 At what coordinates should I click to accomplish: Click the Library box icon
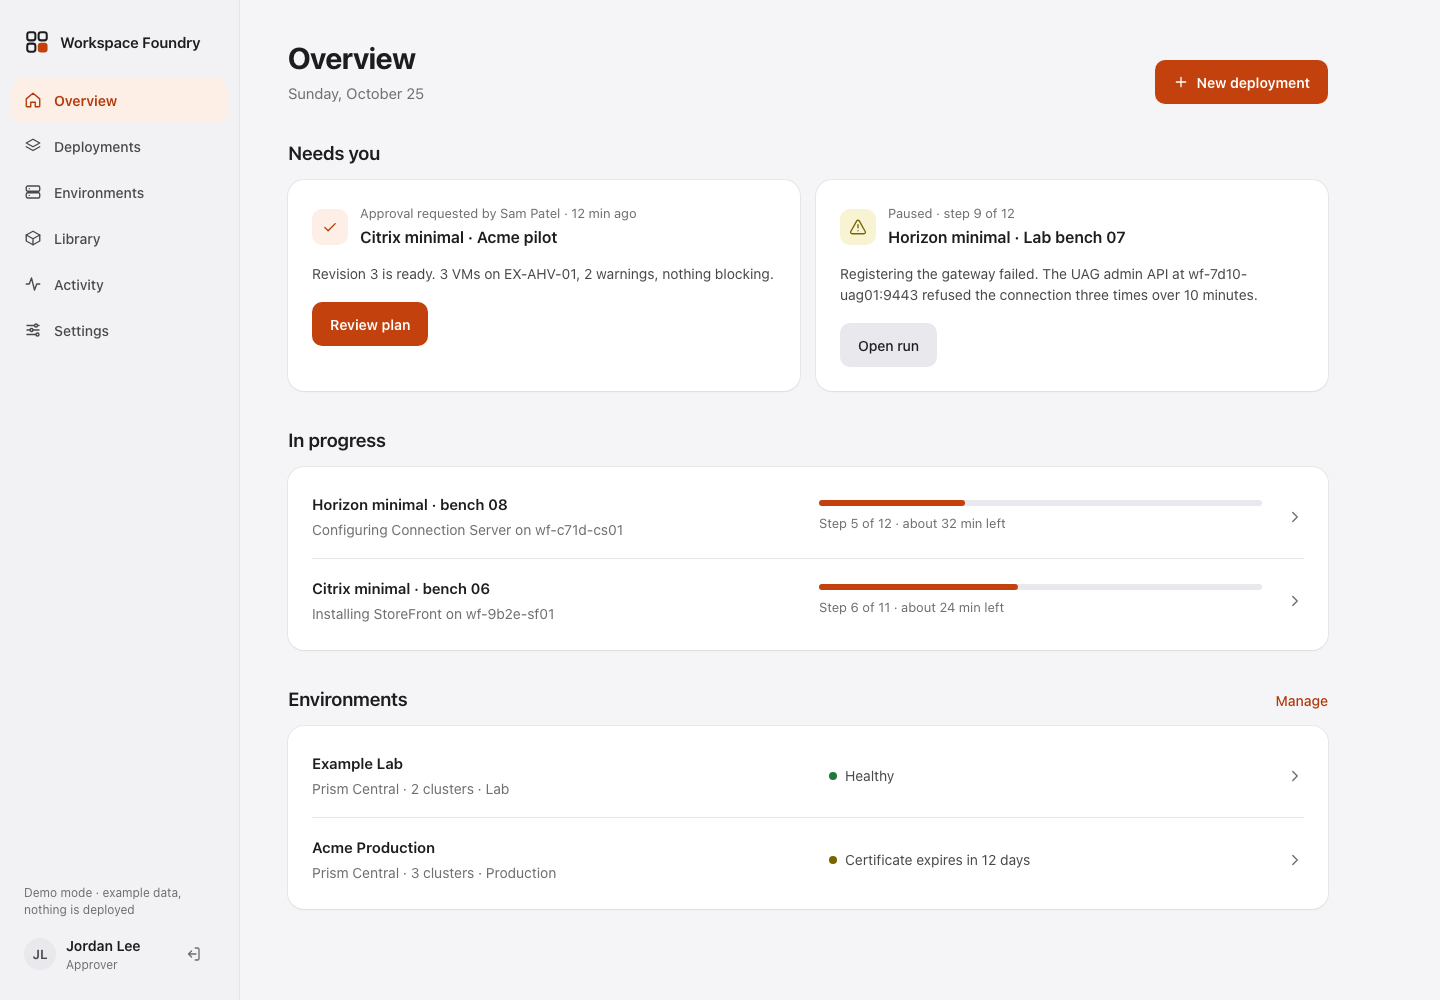[x=33, y=238]
